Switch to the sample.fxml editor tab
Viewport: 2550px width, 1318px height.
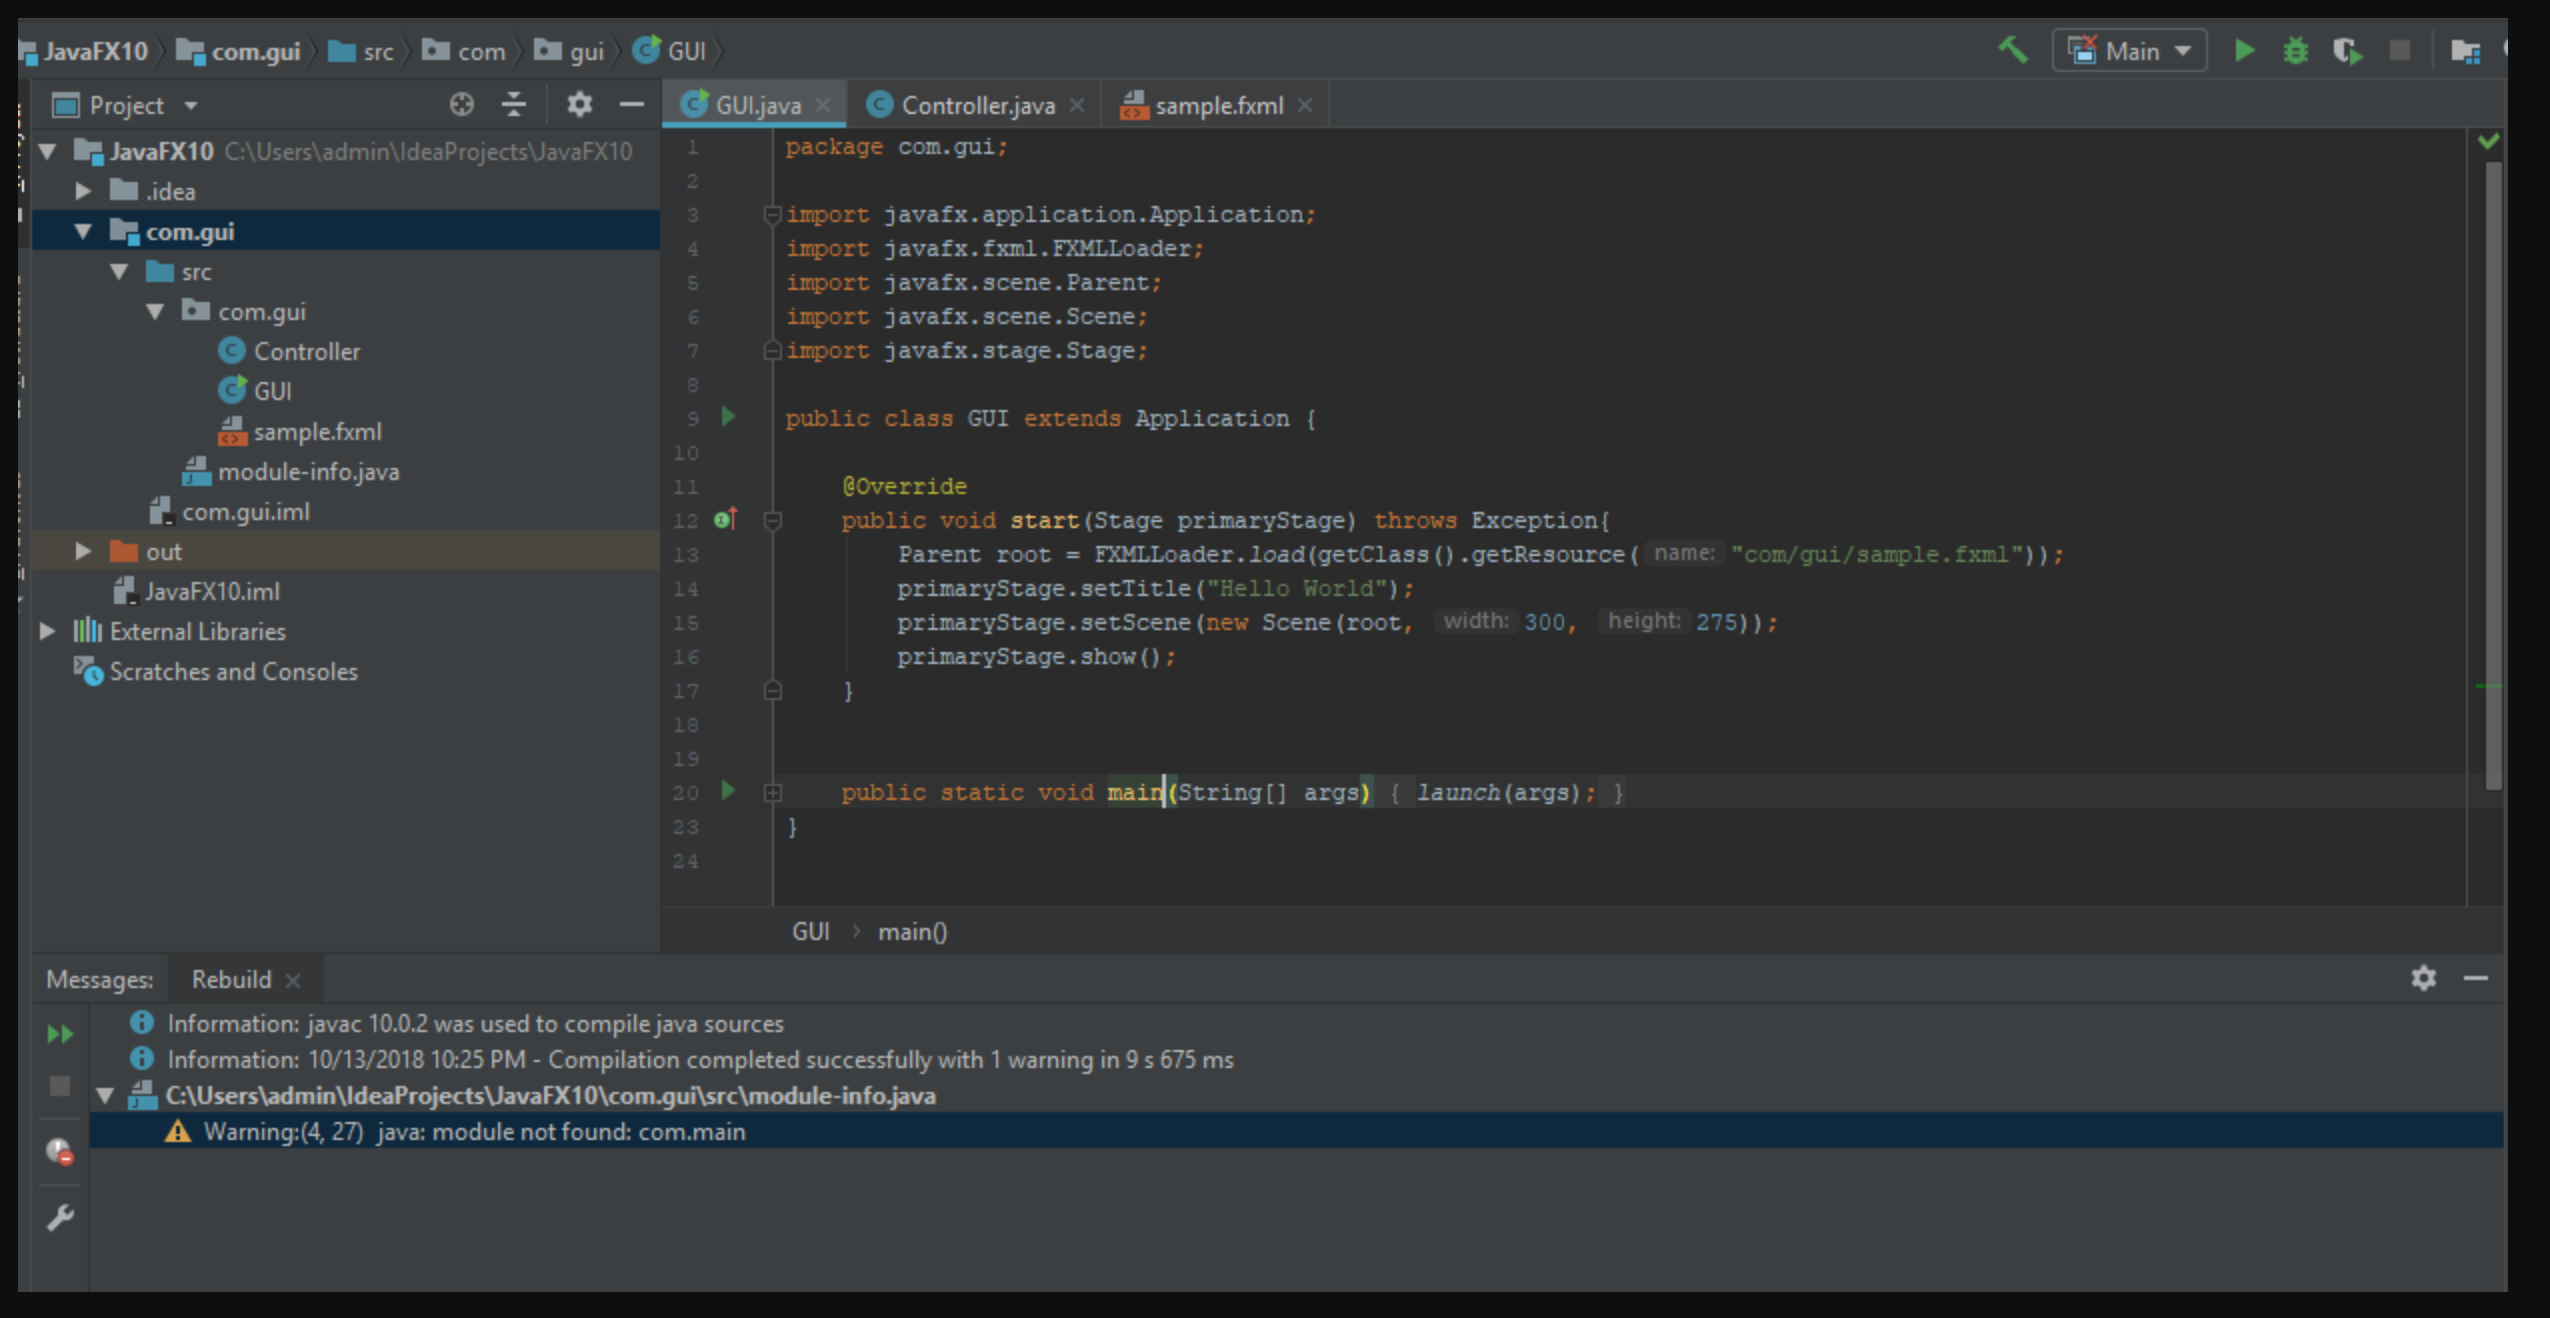click(x=1218, y=105)
